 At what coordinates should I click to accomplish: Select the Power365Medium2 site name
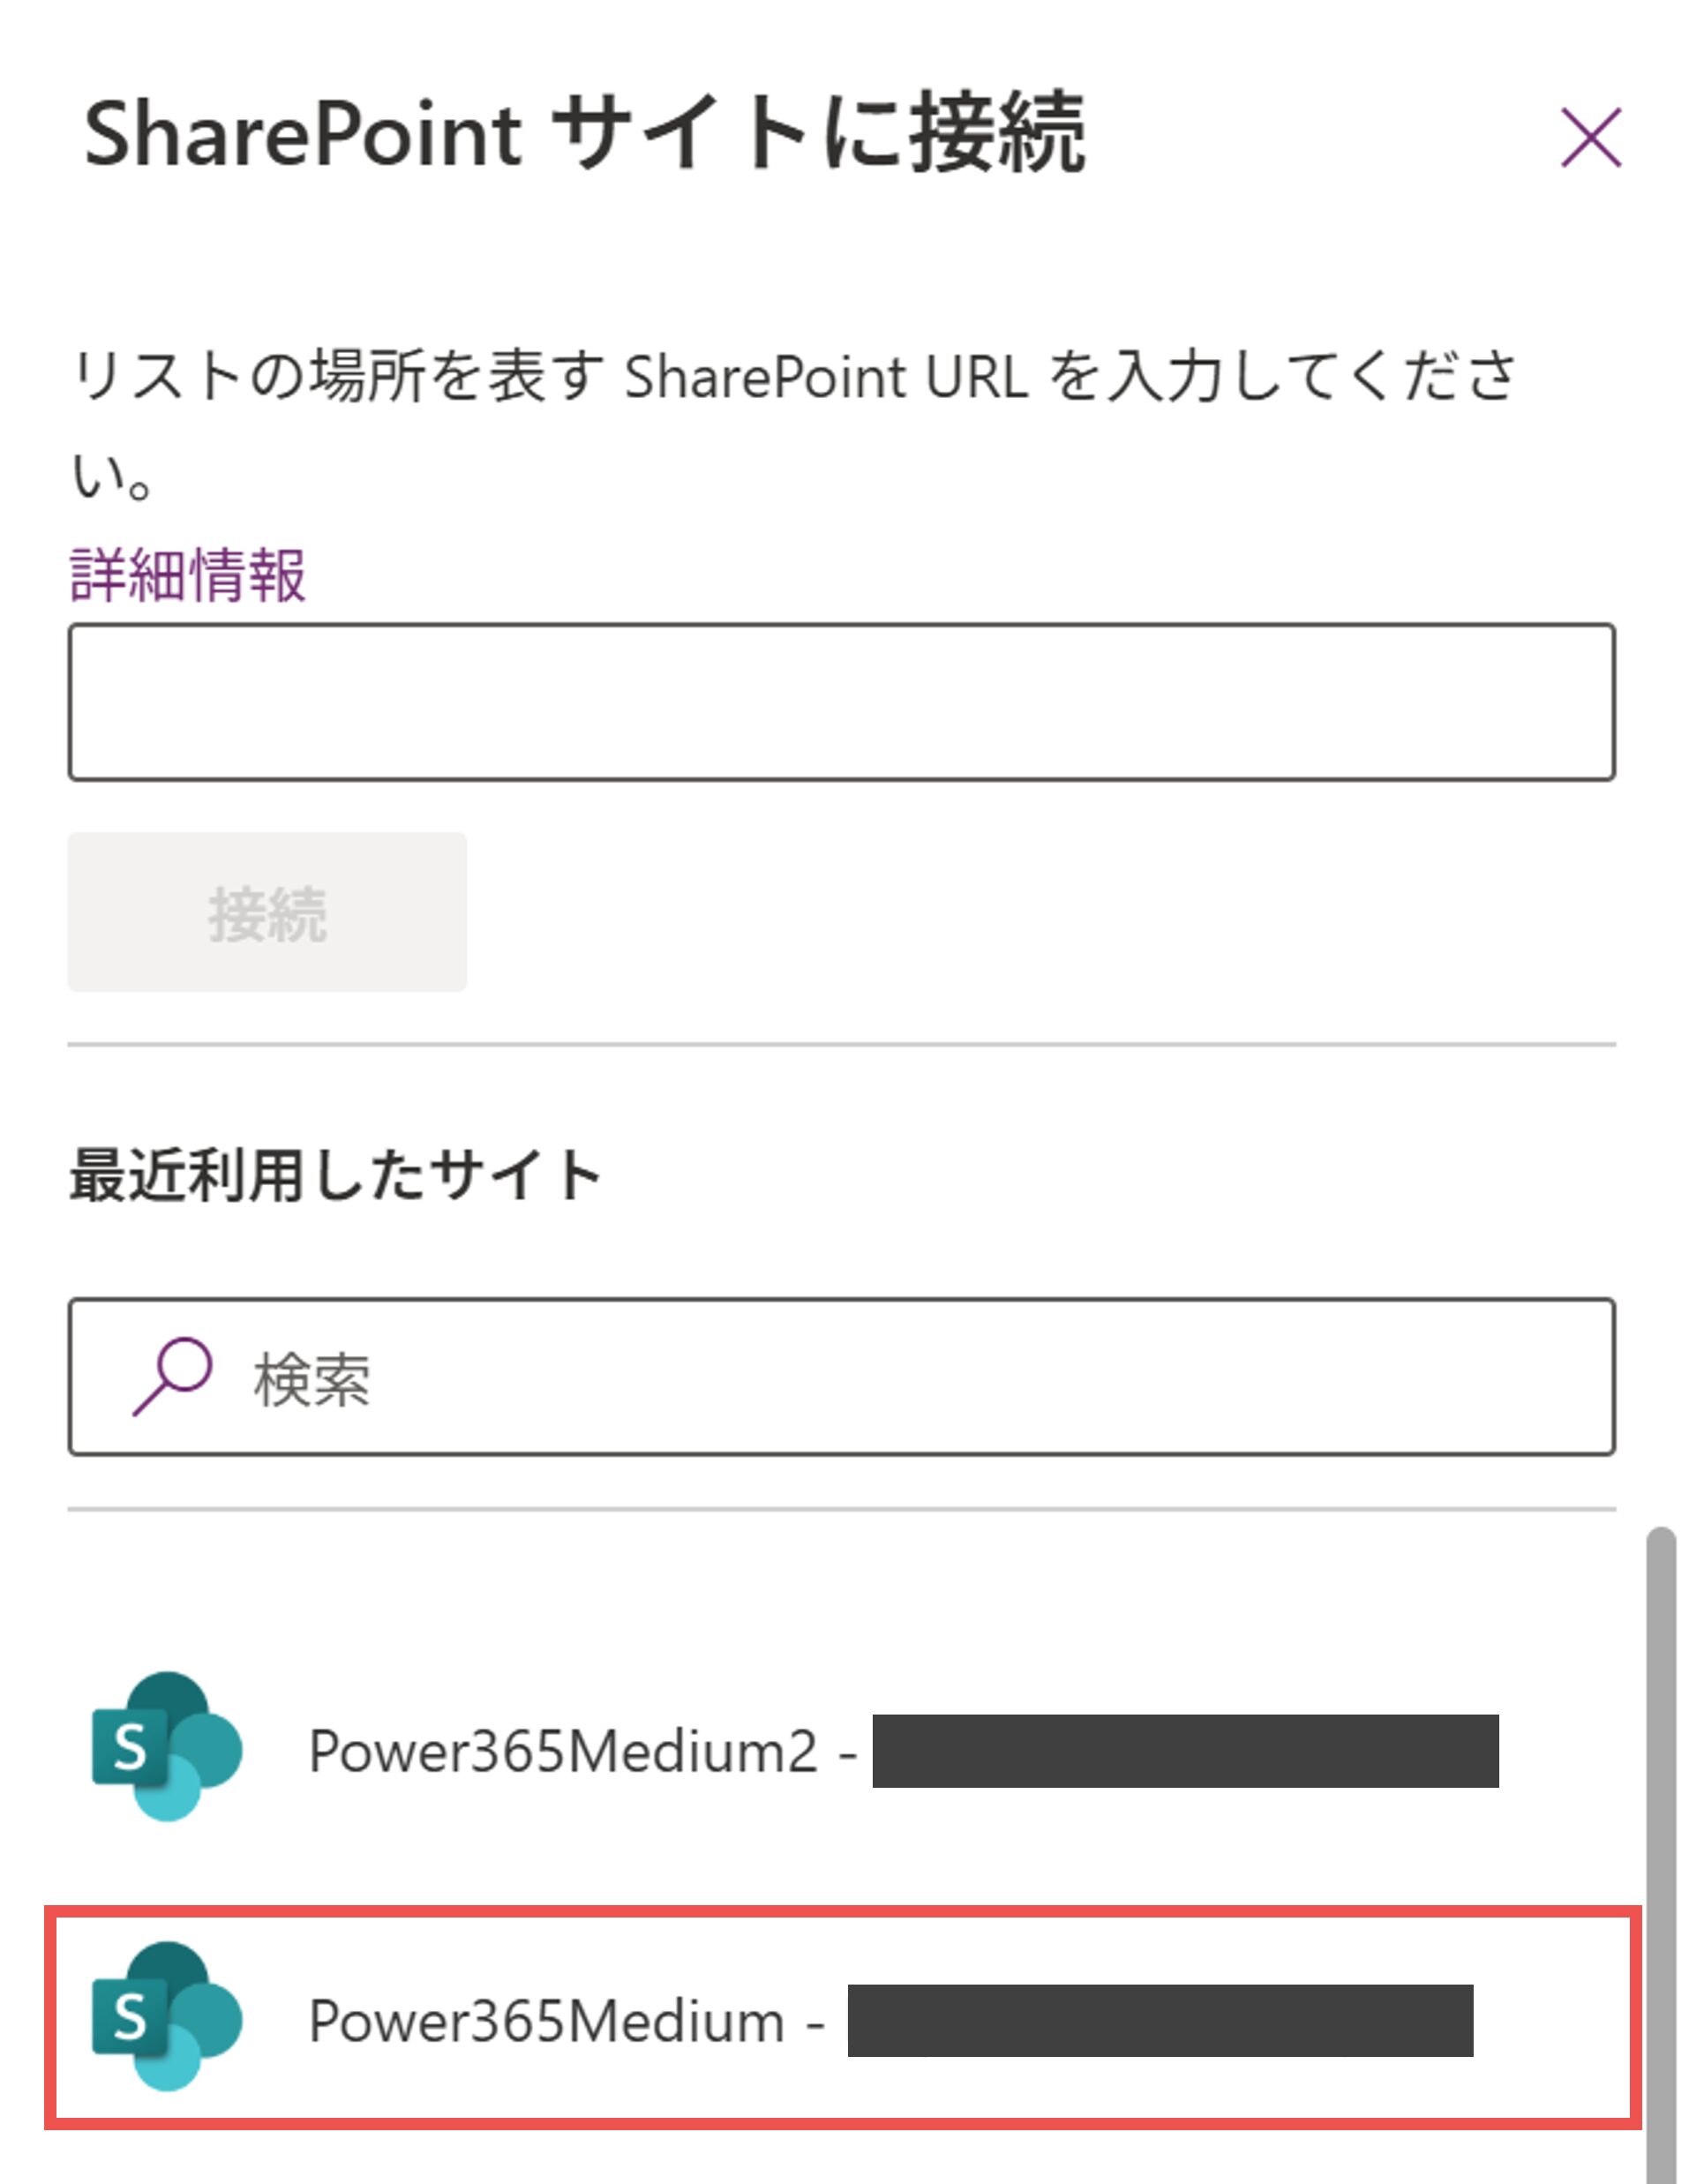tap(562, 1752)
